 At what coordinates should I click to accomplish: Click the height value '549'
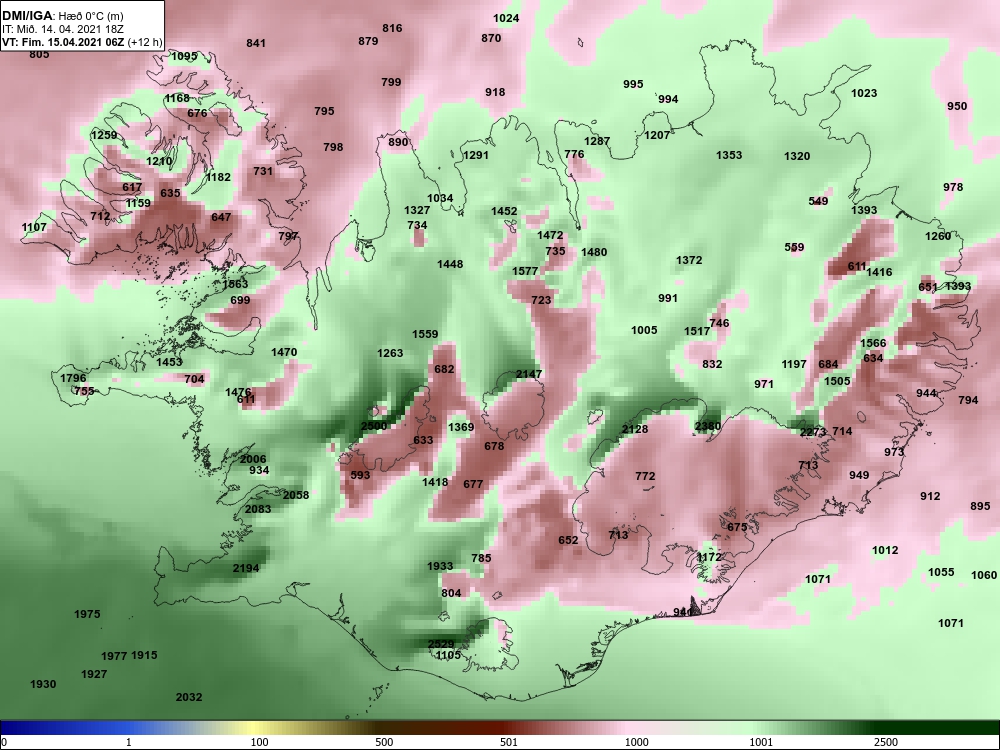pyautogui.click(x=818, y=201)
